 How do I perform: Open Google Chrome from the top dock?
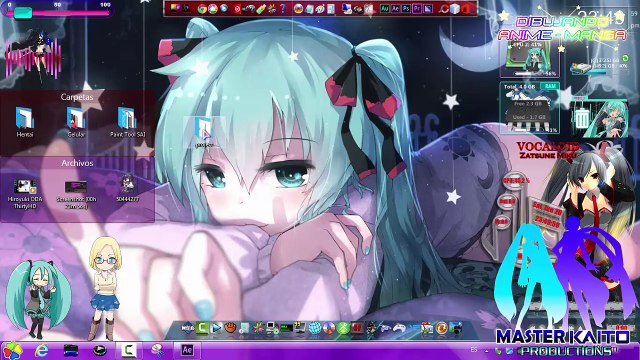[x=202, y=9]
